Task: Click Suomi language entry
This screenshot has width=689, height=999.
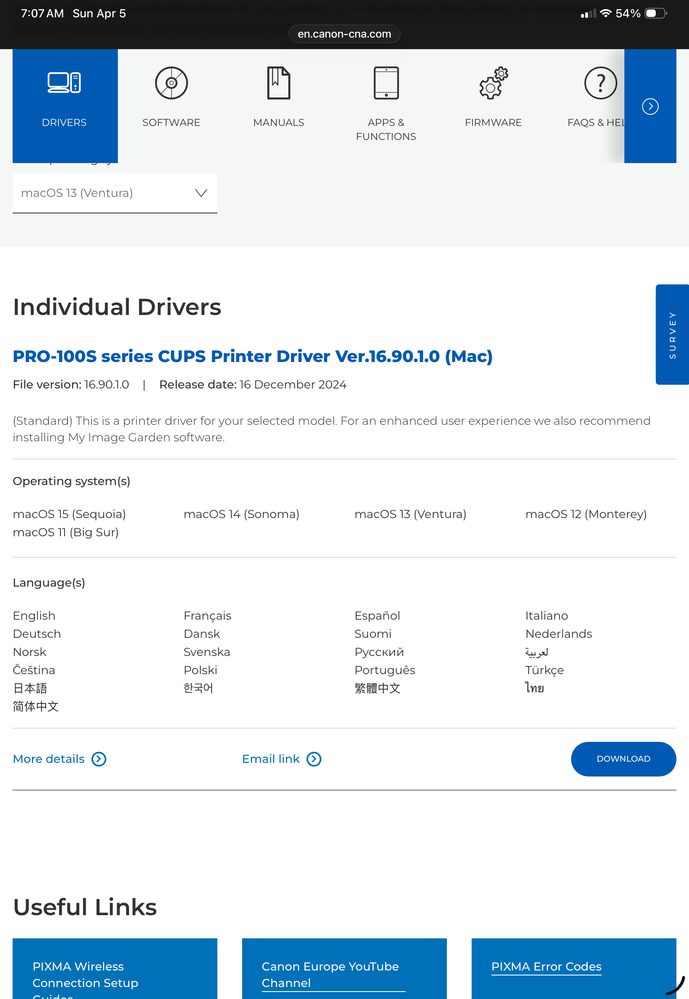Action: pyautogui.click(x=373, y=634)
